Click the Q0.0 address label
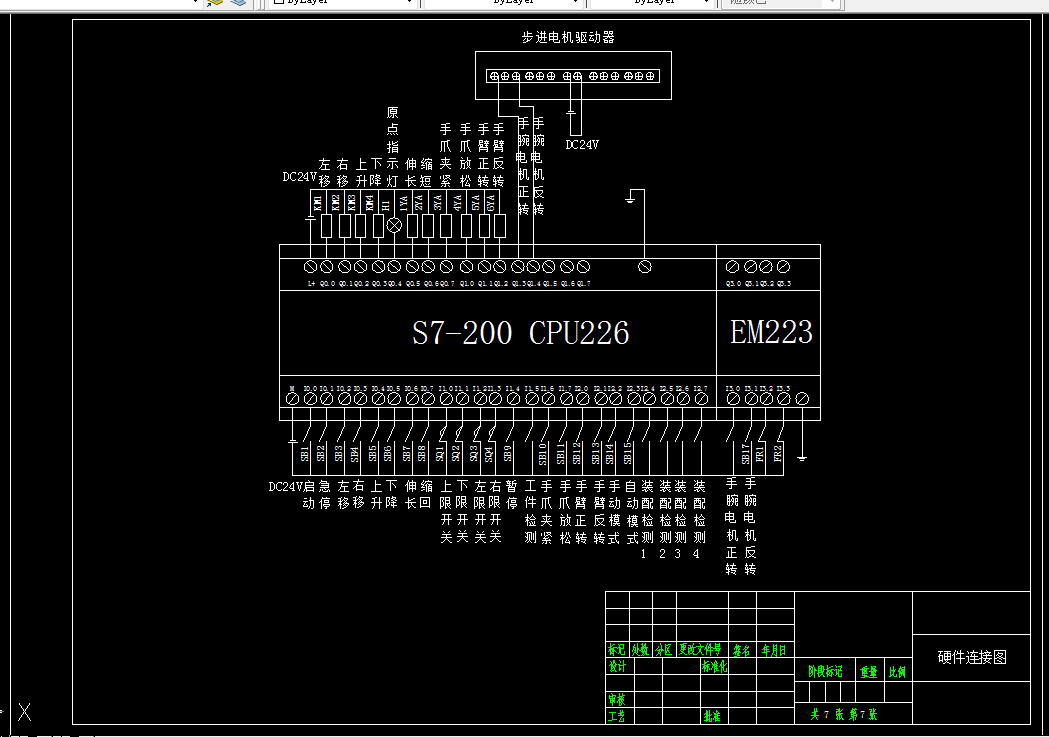The width and height of the screenshot is (1049, 737). click(328, 284)
